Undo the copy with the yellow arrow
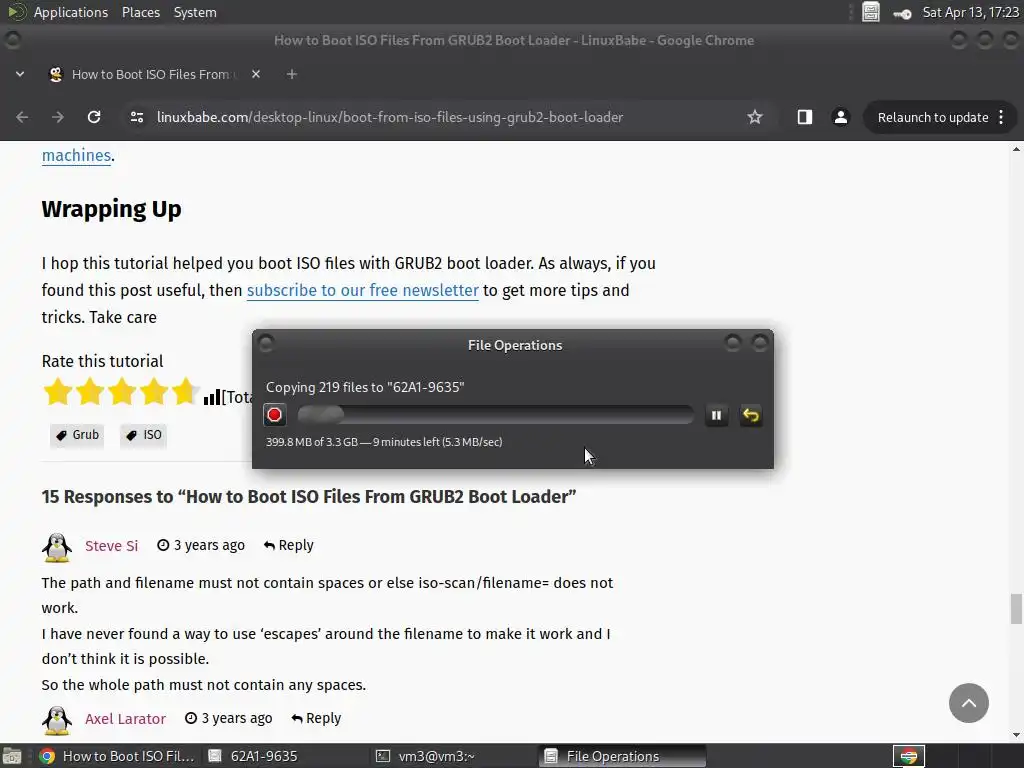 coord(751,415)
